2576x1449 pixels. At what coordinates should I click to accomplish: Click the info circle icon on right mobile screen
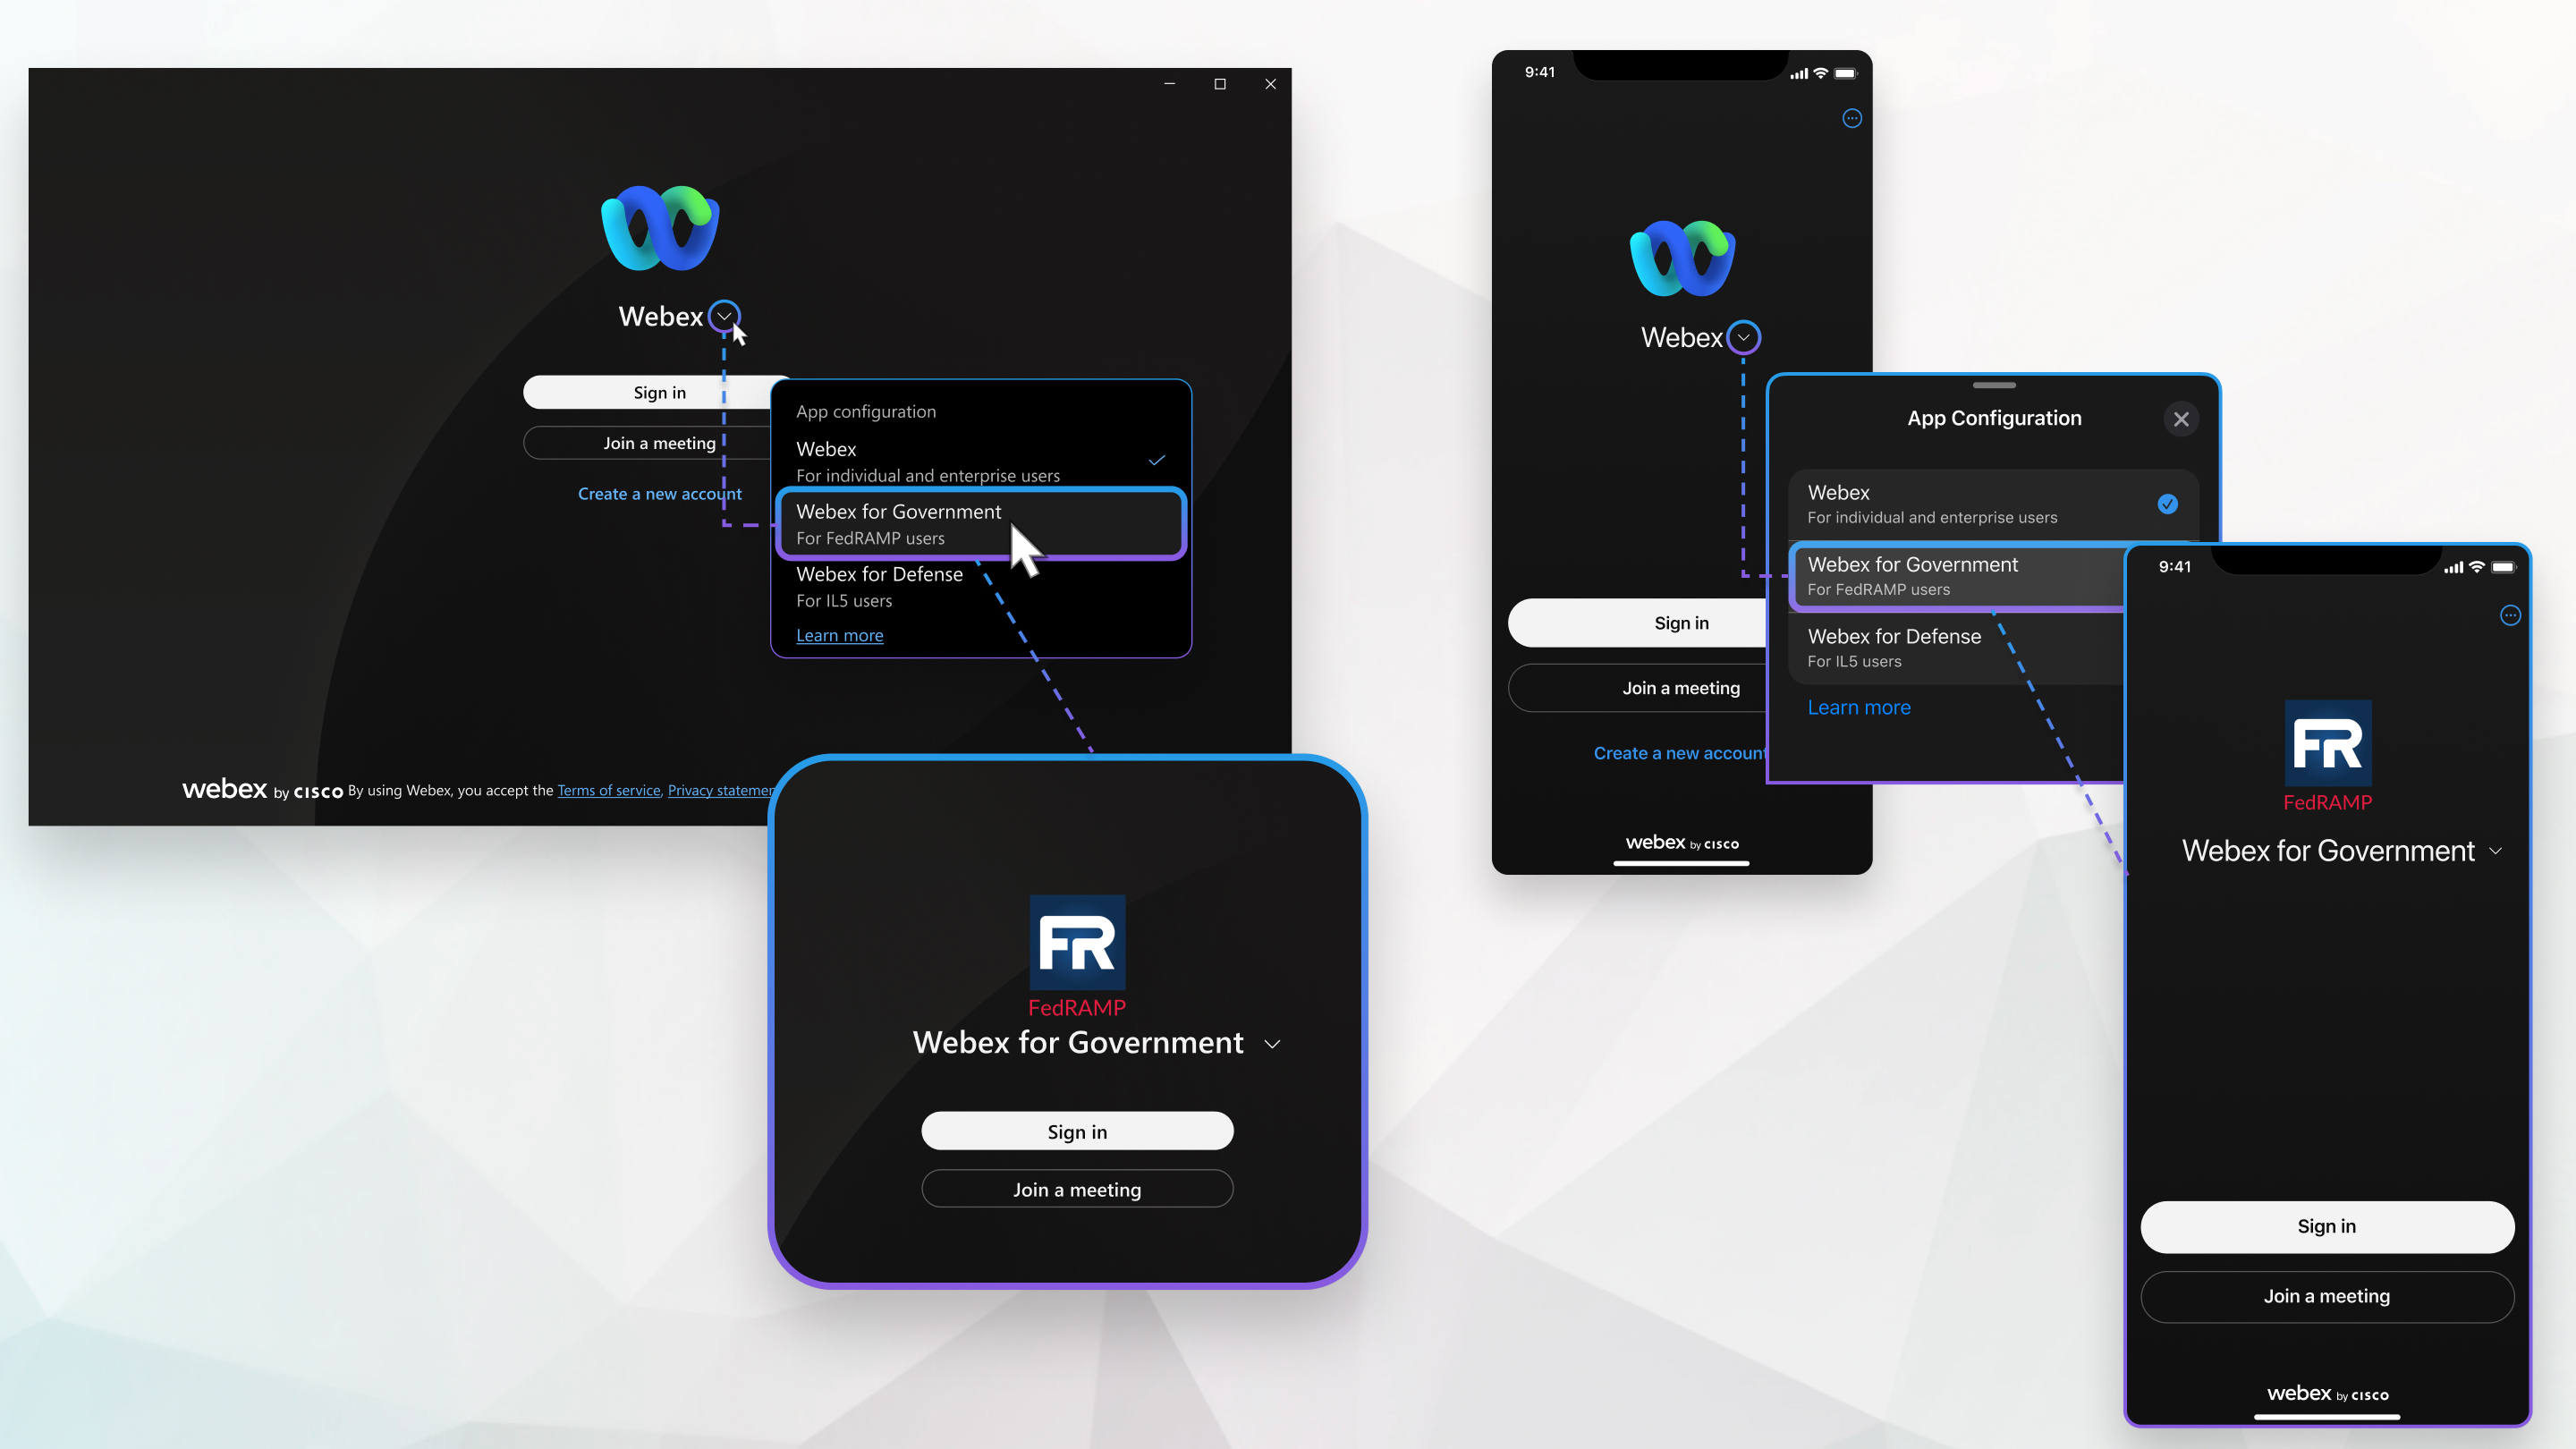2512,615
